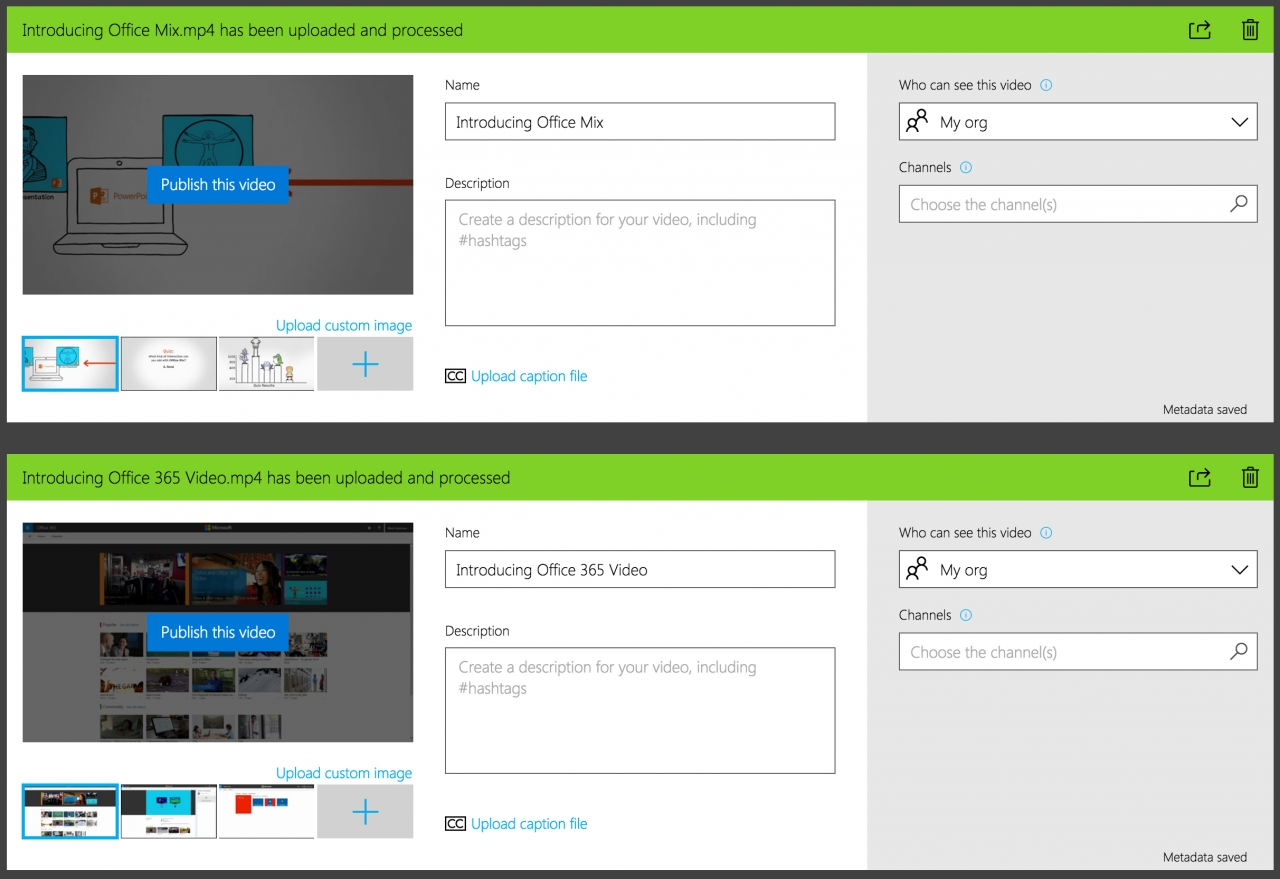Delete Introducing Office 365 Video.mp4 with trash icon
This screenshot has width=1280, height=879.
click(1250, 477)
